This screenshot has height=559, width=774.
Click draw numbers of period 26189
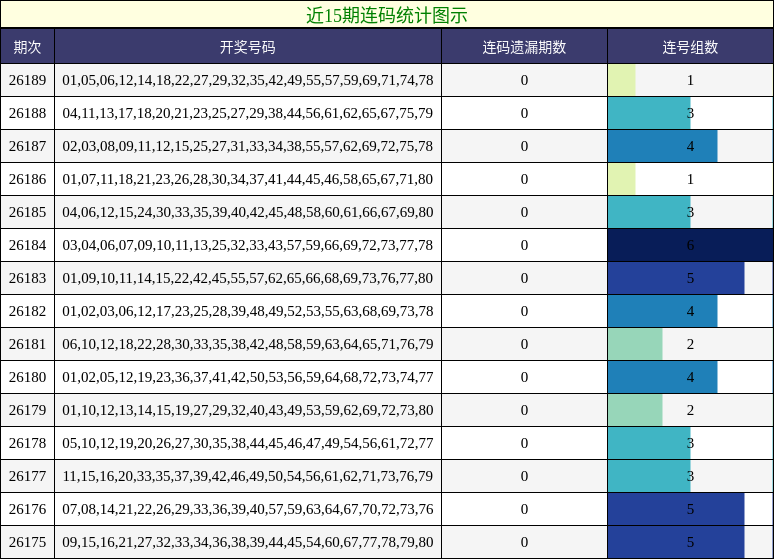click(248, 80)
